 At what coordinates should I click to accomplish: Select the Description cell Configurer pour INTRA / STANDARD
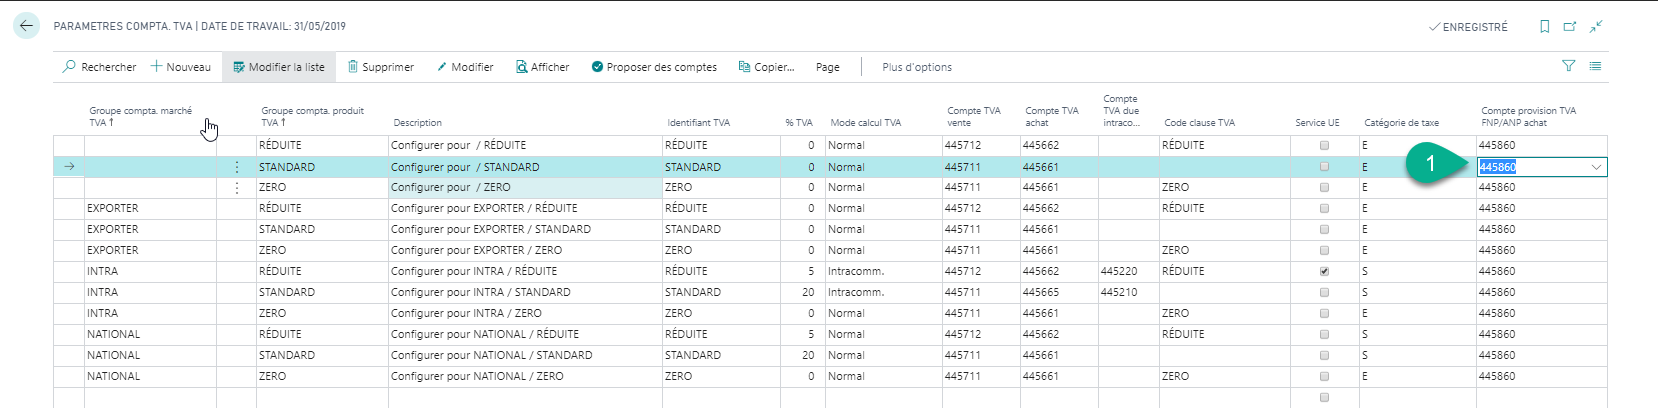tap(480, 292)
